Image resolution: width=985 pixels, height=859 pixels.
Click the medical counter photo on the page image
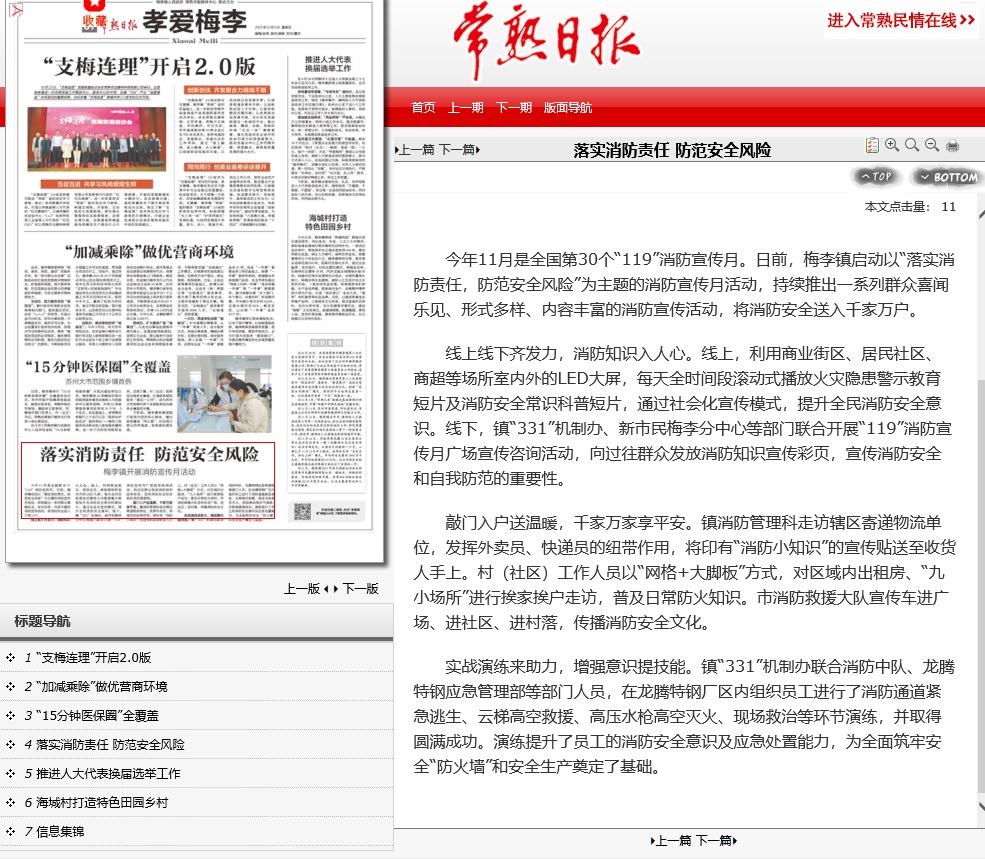[x=224, y=394]
